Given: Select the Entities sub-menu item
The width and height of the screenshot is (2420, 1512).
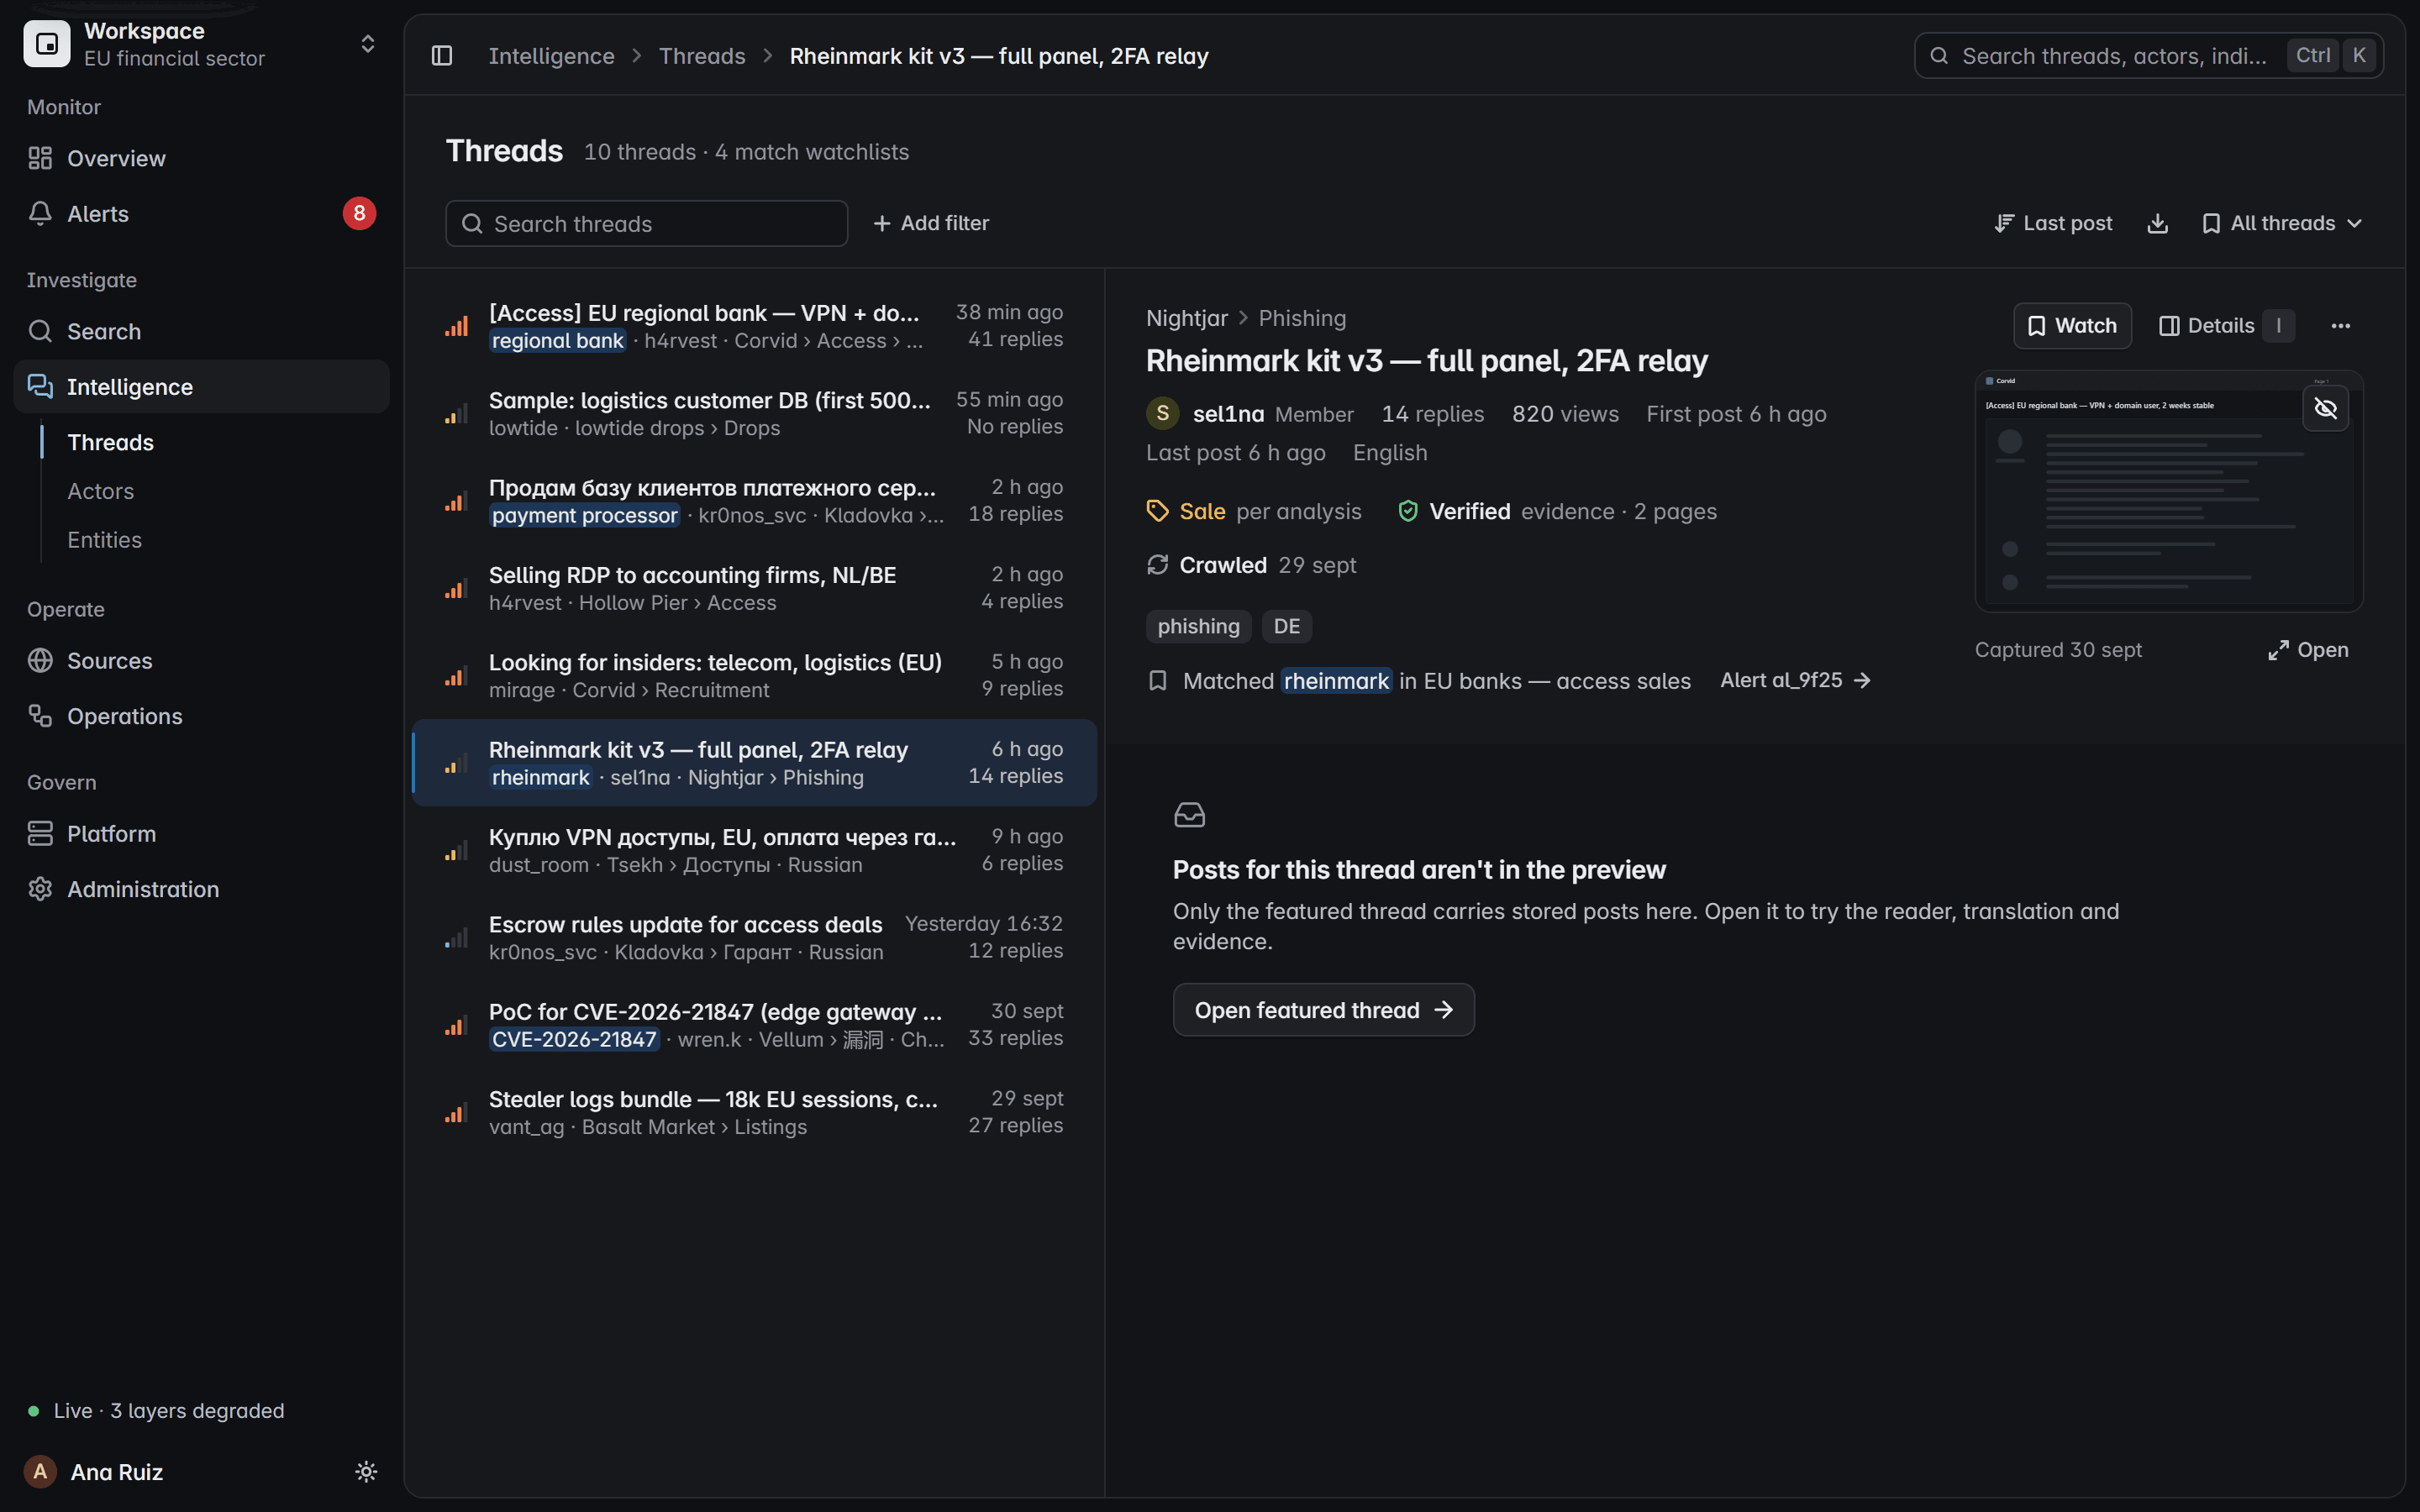Looking at the screenshot, I should pyautogui.click(x=104, y=540).
